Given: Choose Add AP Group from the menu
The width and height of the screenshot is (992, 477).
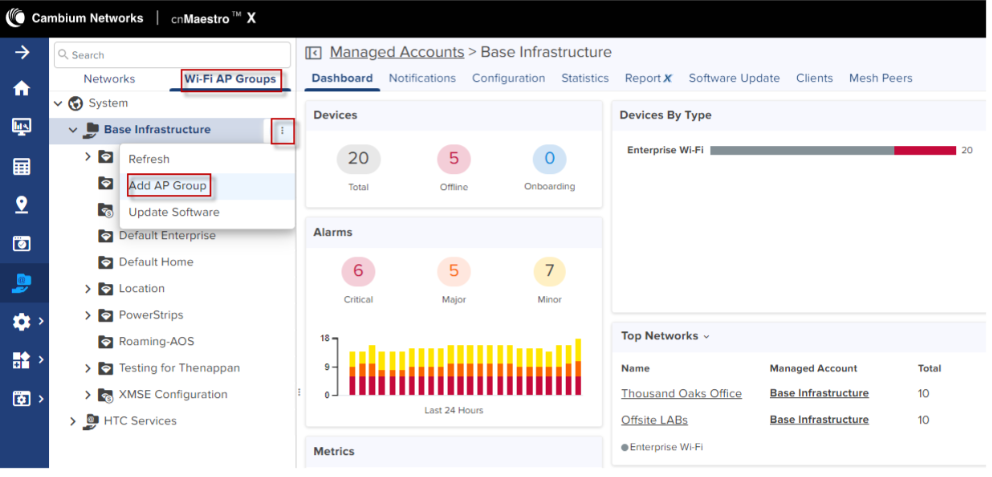Looking at the screenshot, I should pos(167,186).
